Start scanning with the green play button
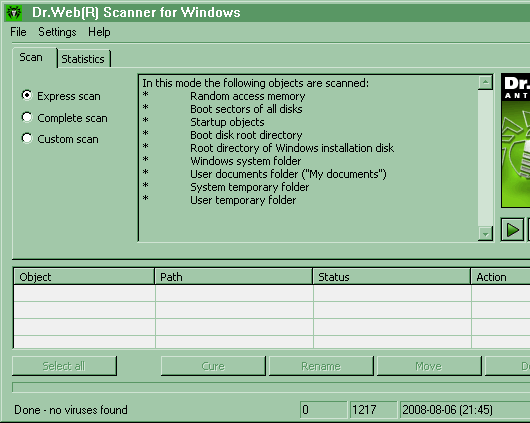 [512, 230]
